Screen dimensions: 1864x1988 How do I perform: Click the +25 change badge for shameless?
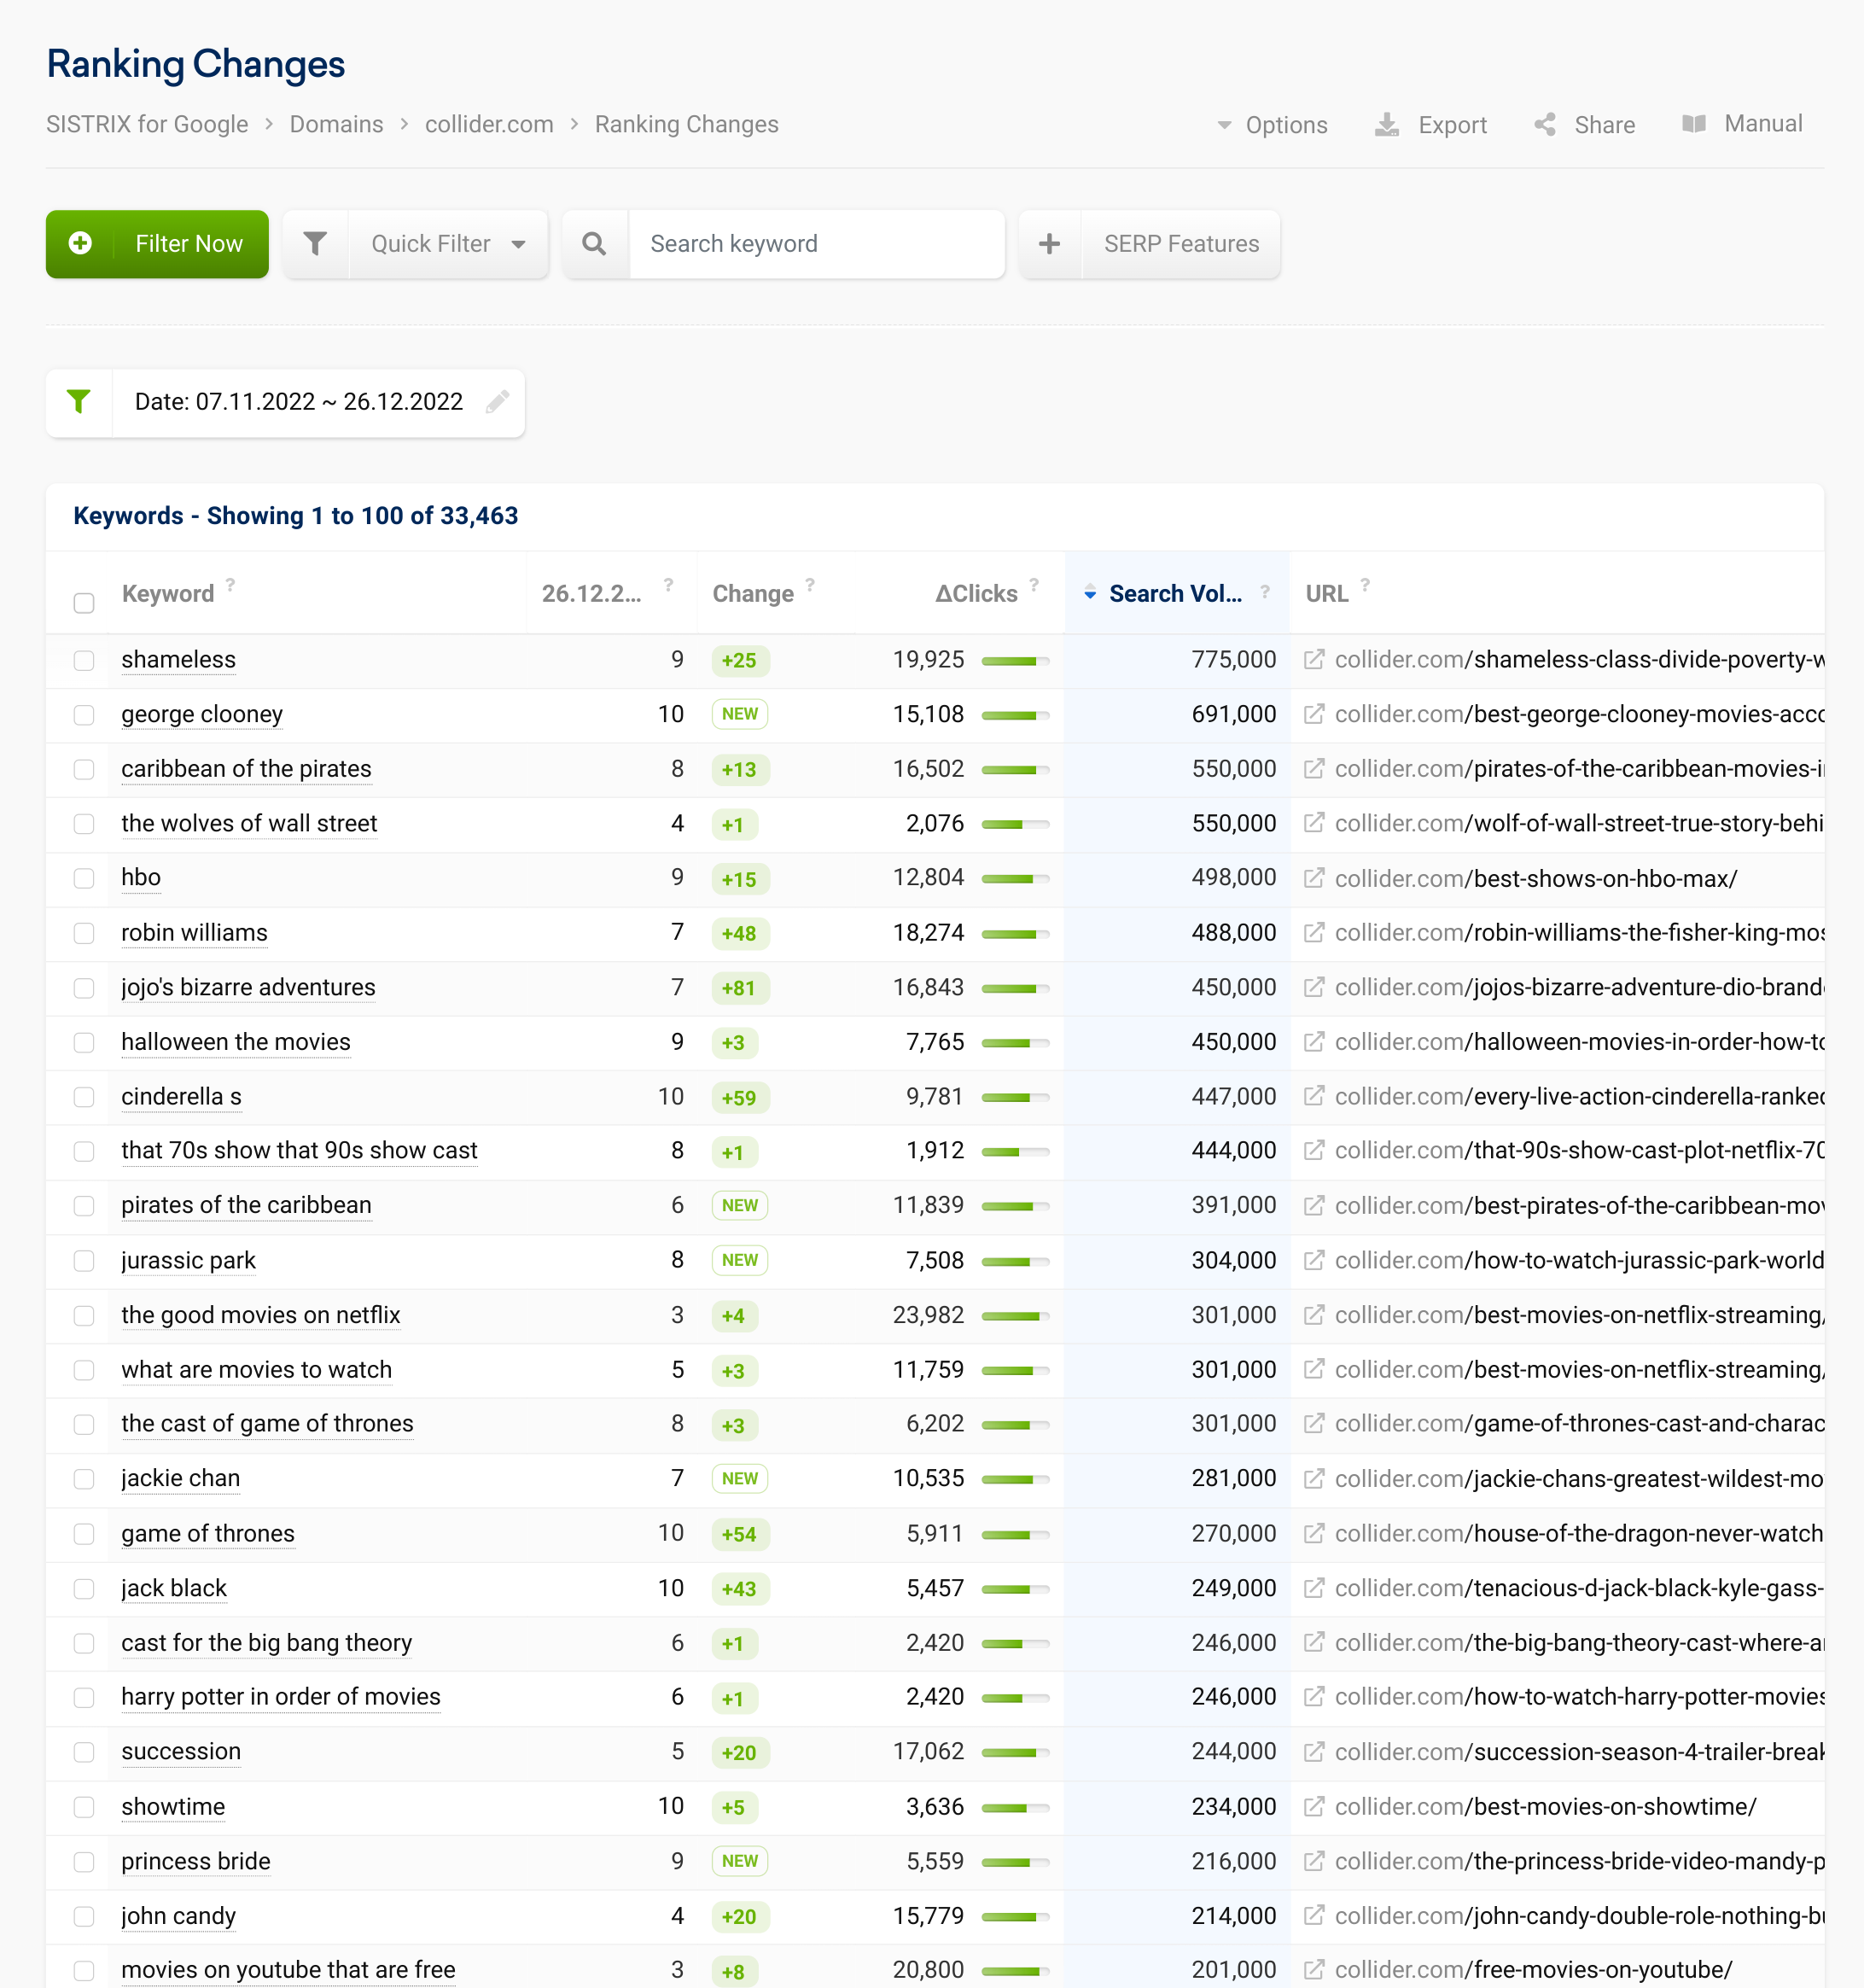[x=740, y=661]
